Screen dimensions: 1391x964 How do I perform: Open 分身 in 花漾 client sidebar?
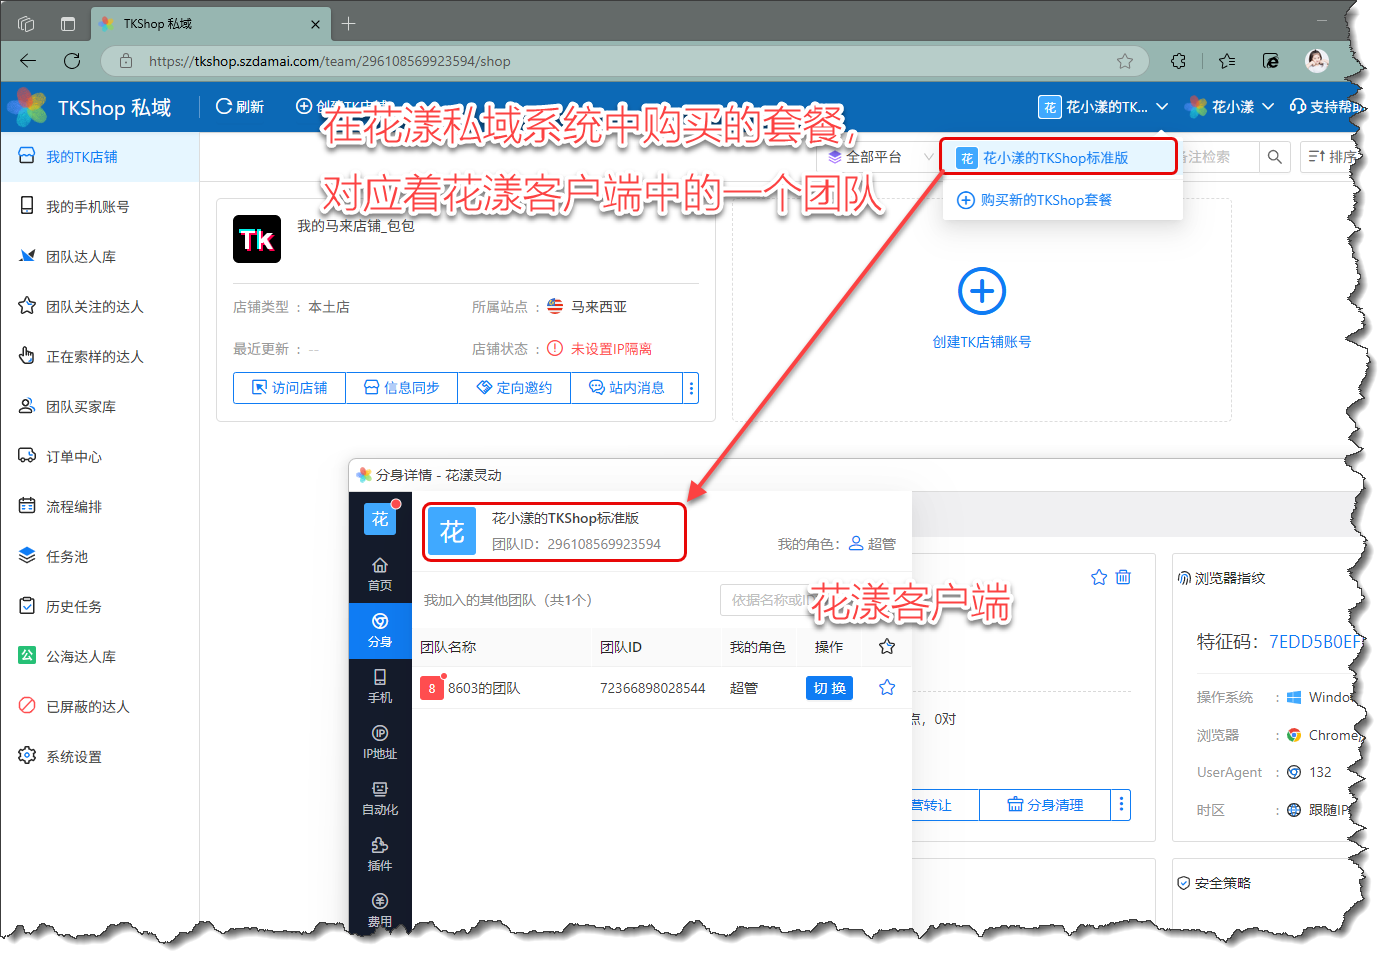pos(380,630)
